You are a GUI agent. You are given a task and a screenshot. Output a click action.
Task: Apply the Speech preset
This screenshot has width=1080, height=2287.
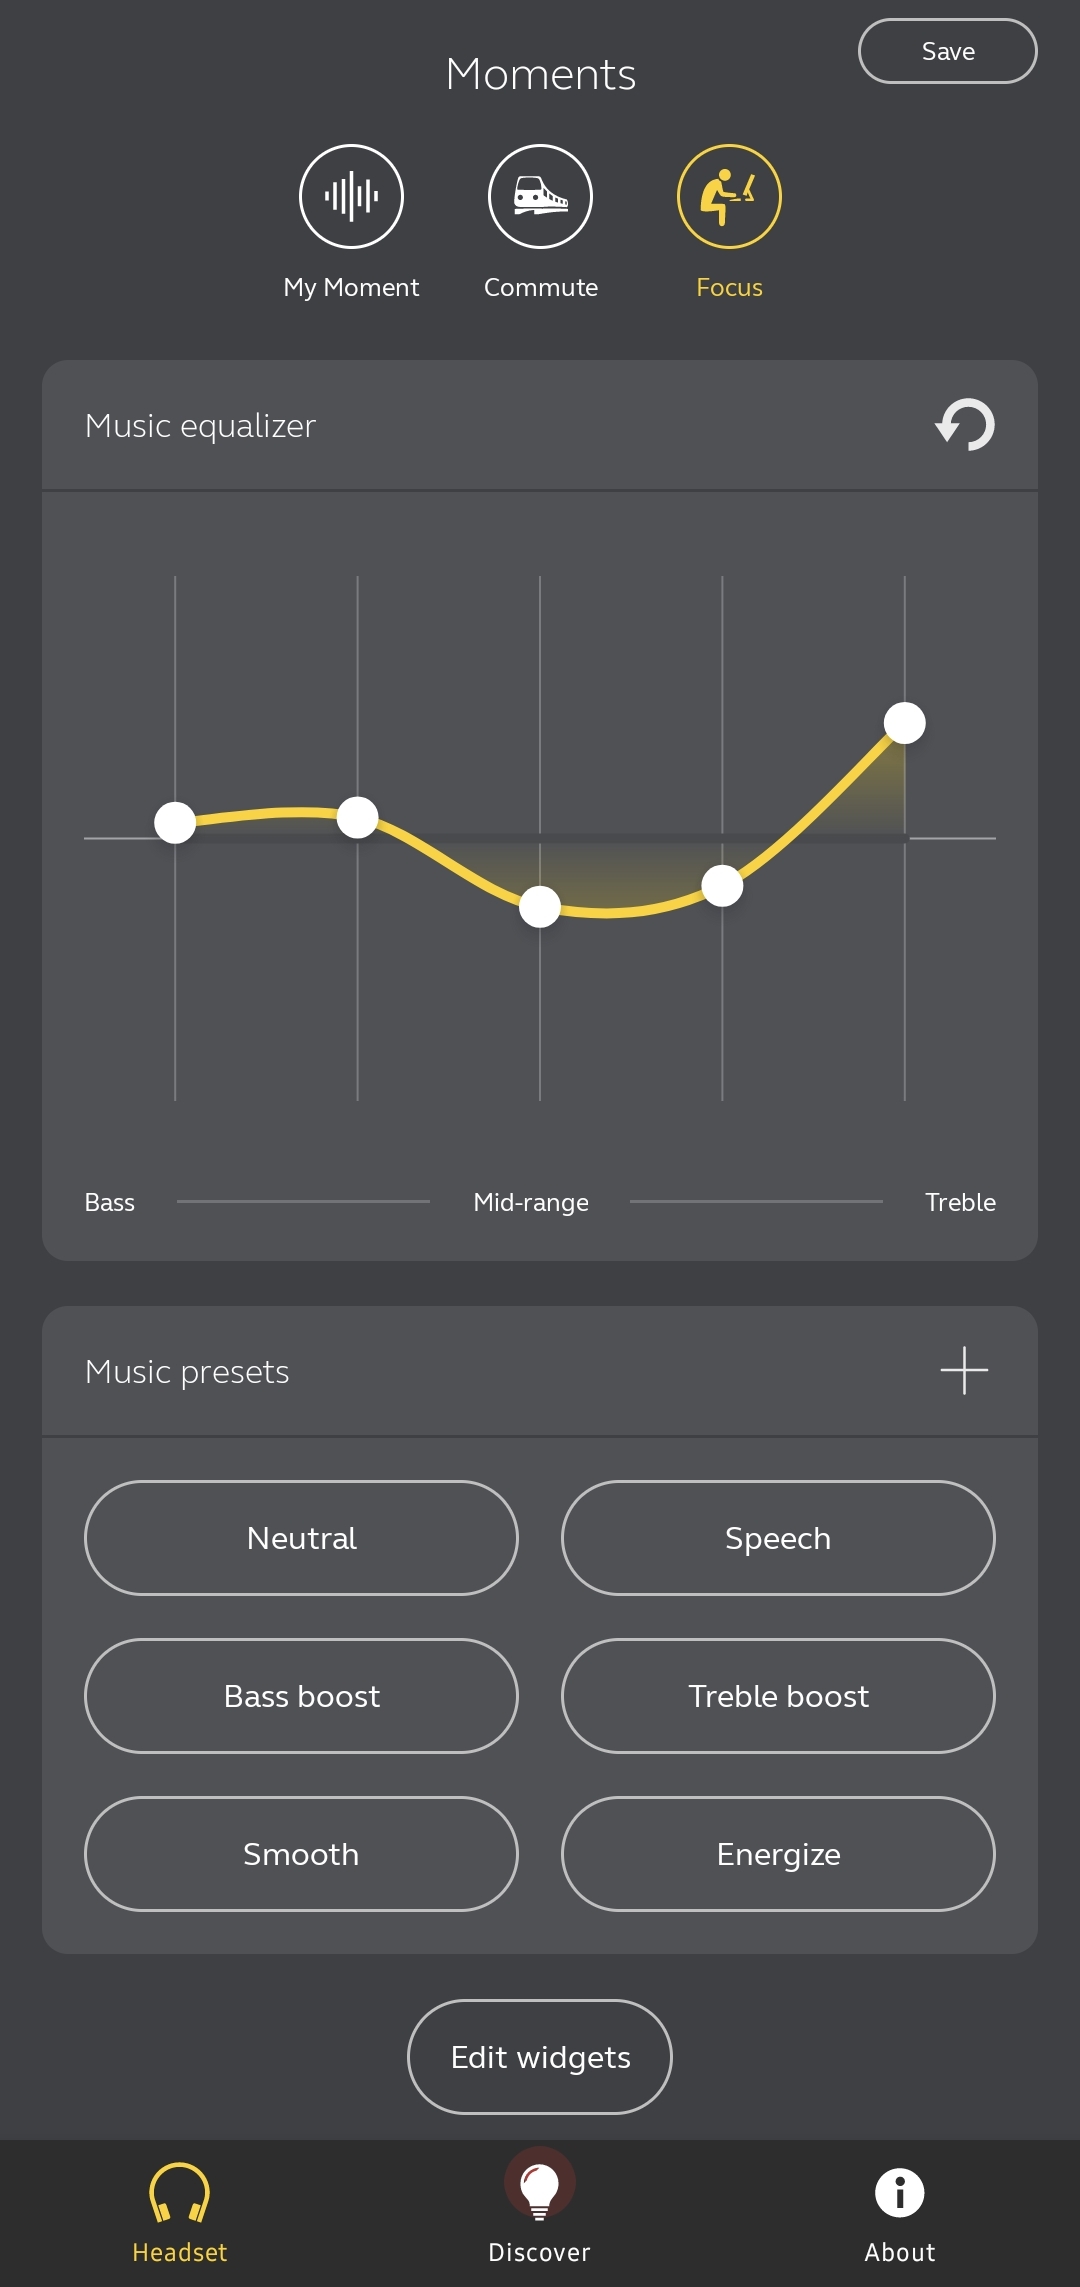778,1538
